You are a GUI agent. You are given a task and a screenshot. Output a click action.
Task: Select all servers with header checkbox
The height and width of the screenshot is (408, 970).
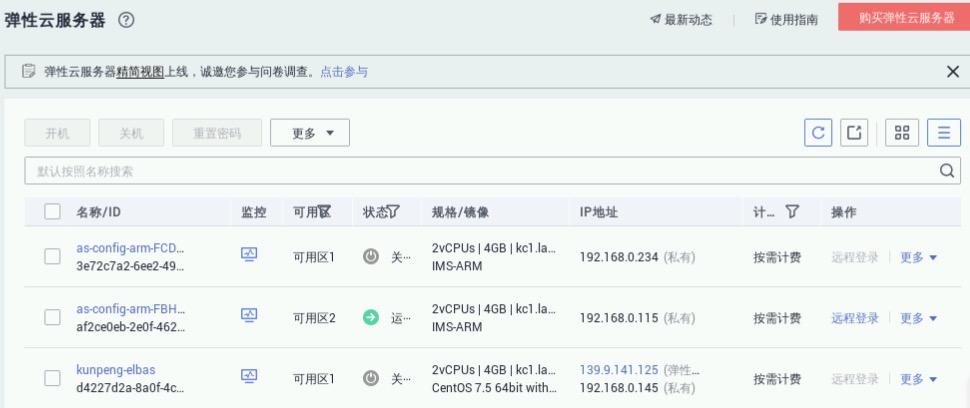click(52, 212)
